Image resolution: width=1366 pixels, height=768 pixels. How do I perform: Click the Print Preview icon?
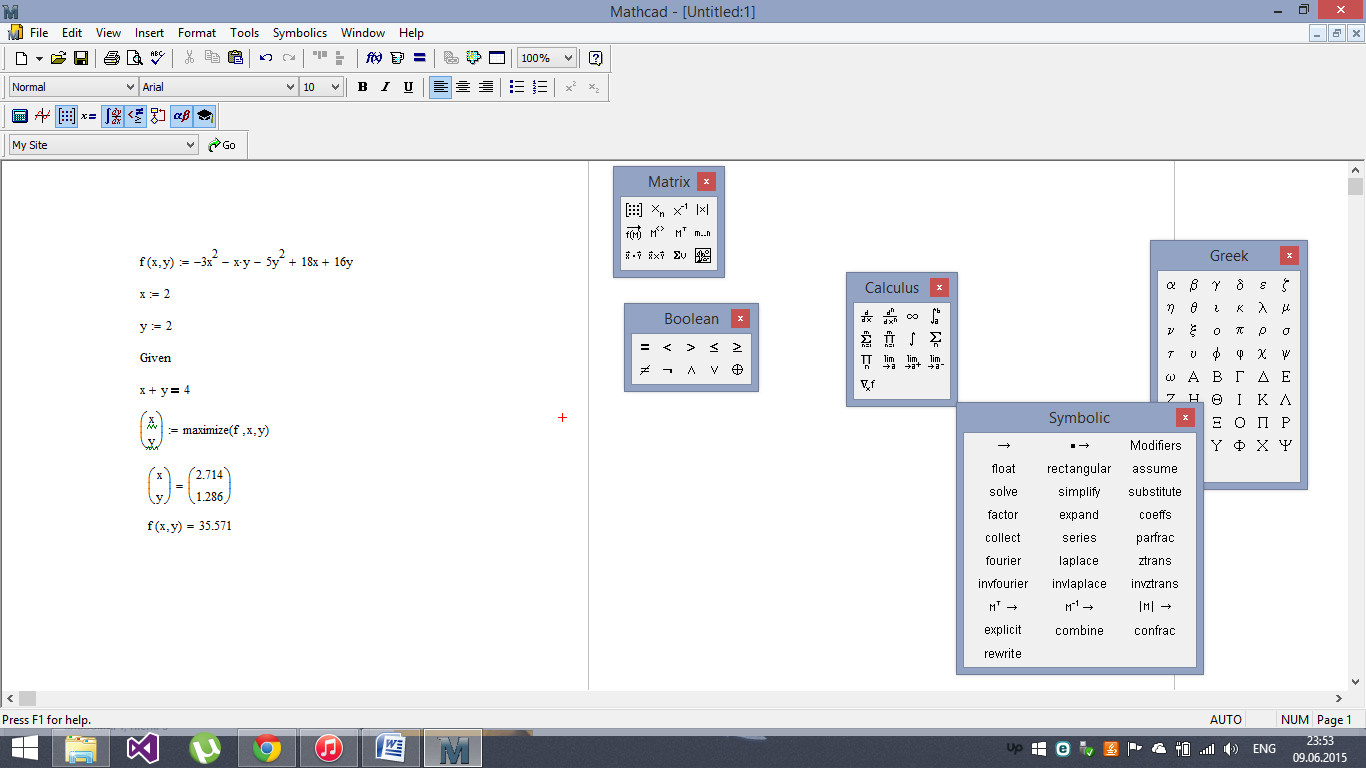(134, 58)
